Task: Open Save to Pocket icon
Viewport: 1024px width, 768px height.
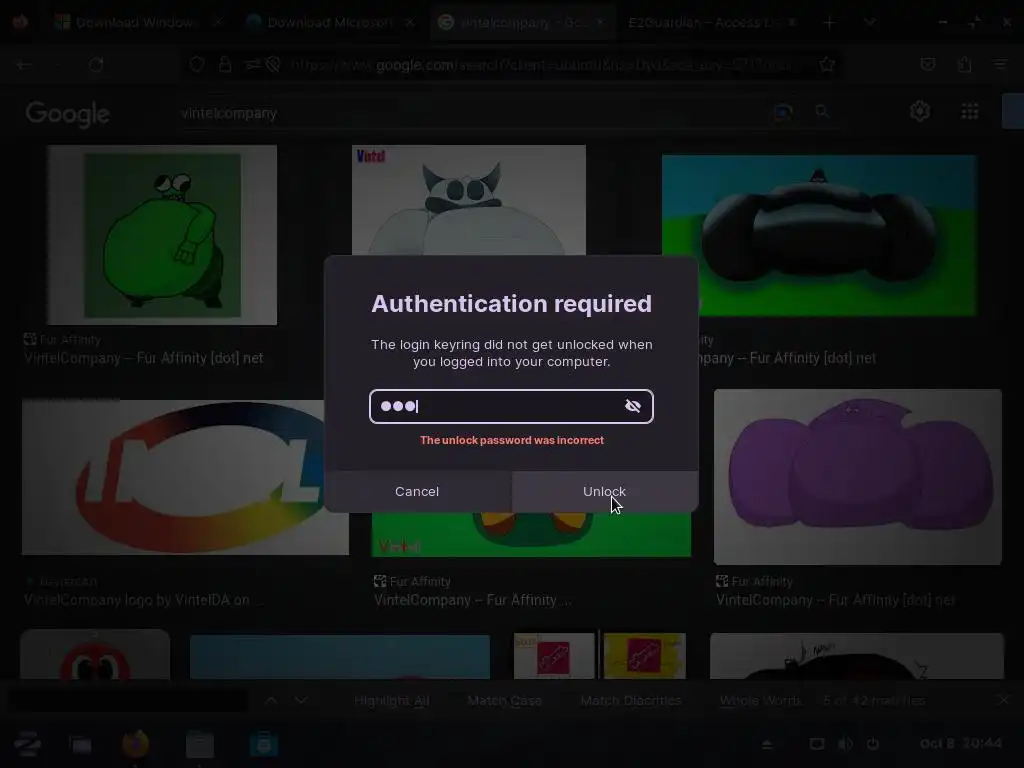Action: [927, 64]
